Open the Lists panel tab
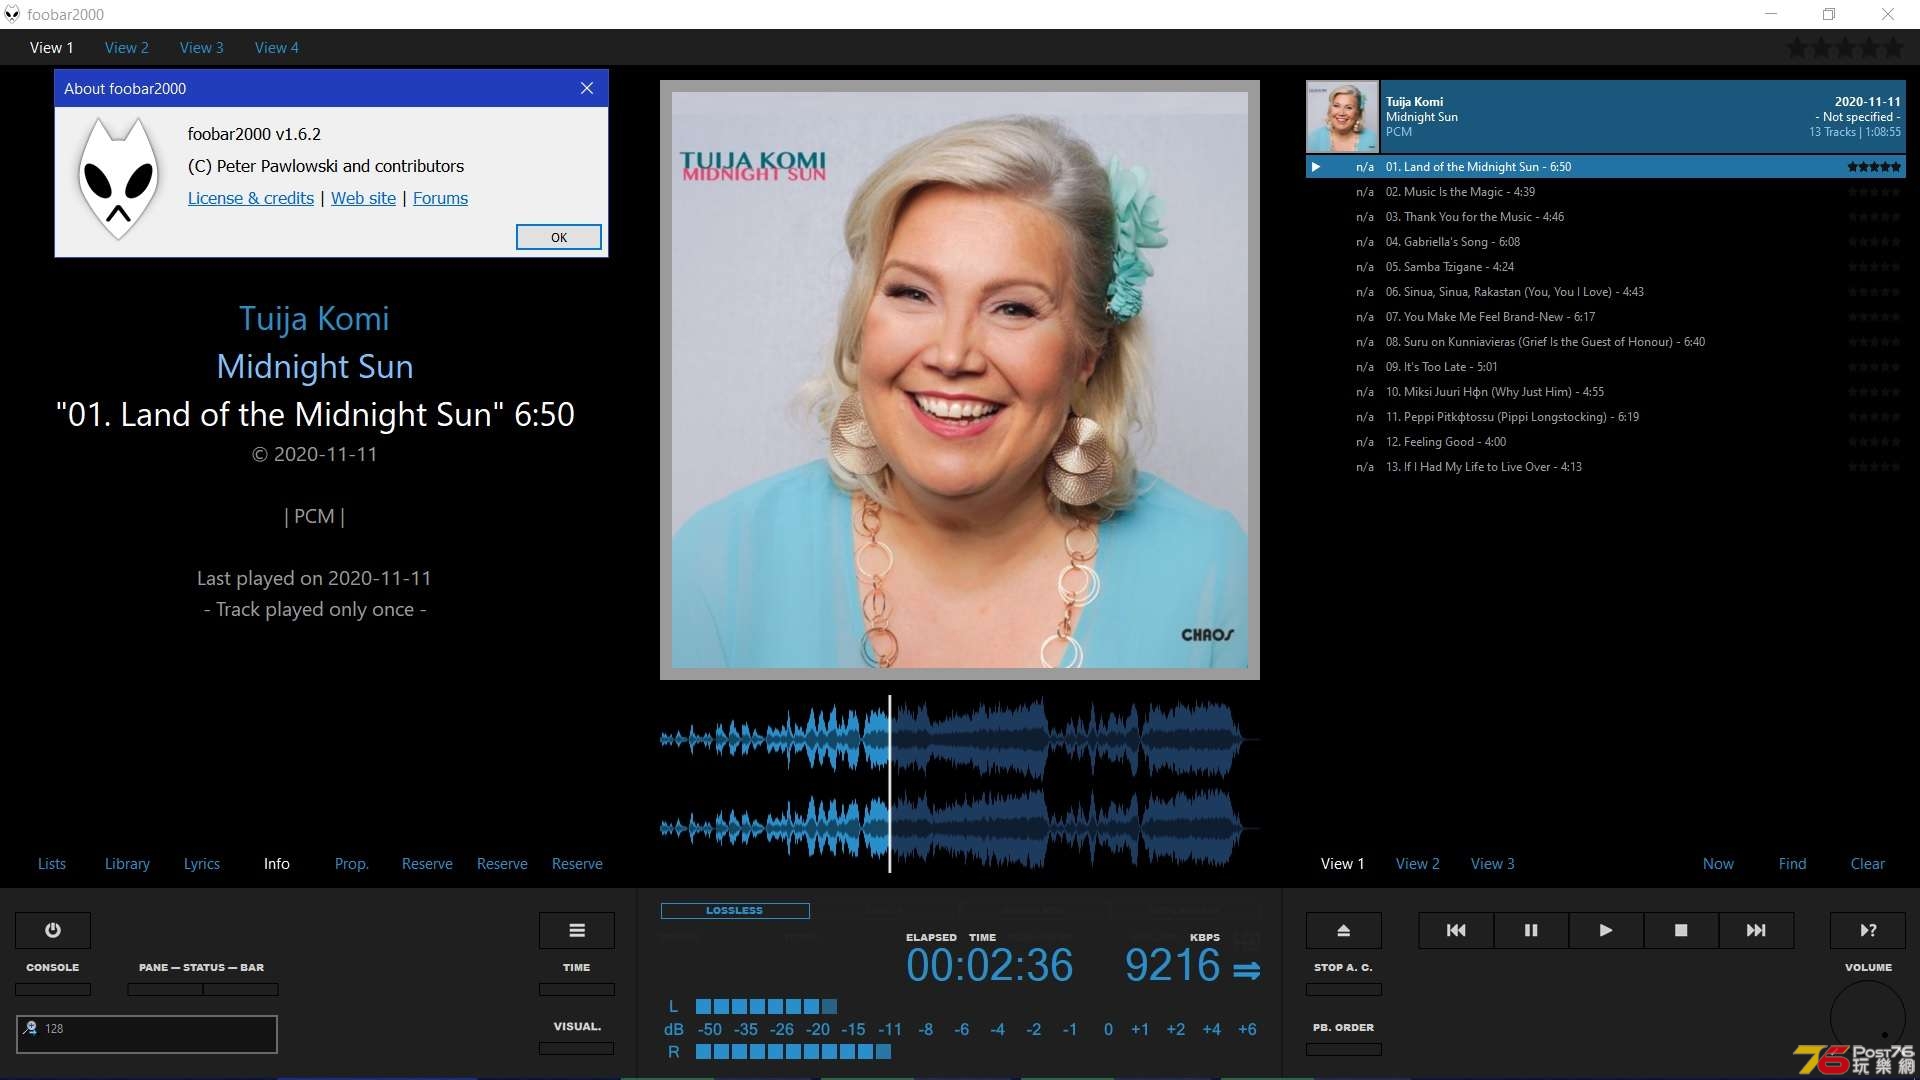This screenshot has height=1080, width=1920. click(x=52, y=864)
